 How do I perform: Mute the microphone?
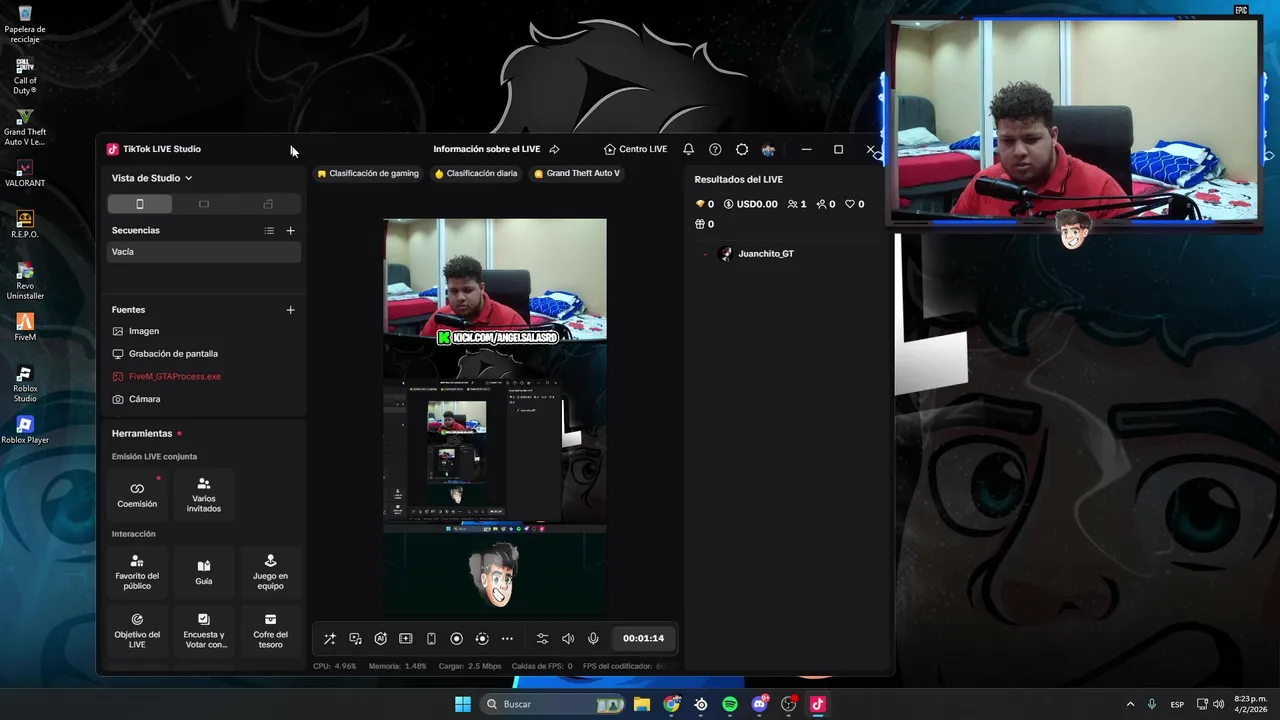click(593, 638)
